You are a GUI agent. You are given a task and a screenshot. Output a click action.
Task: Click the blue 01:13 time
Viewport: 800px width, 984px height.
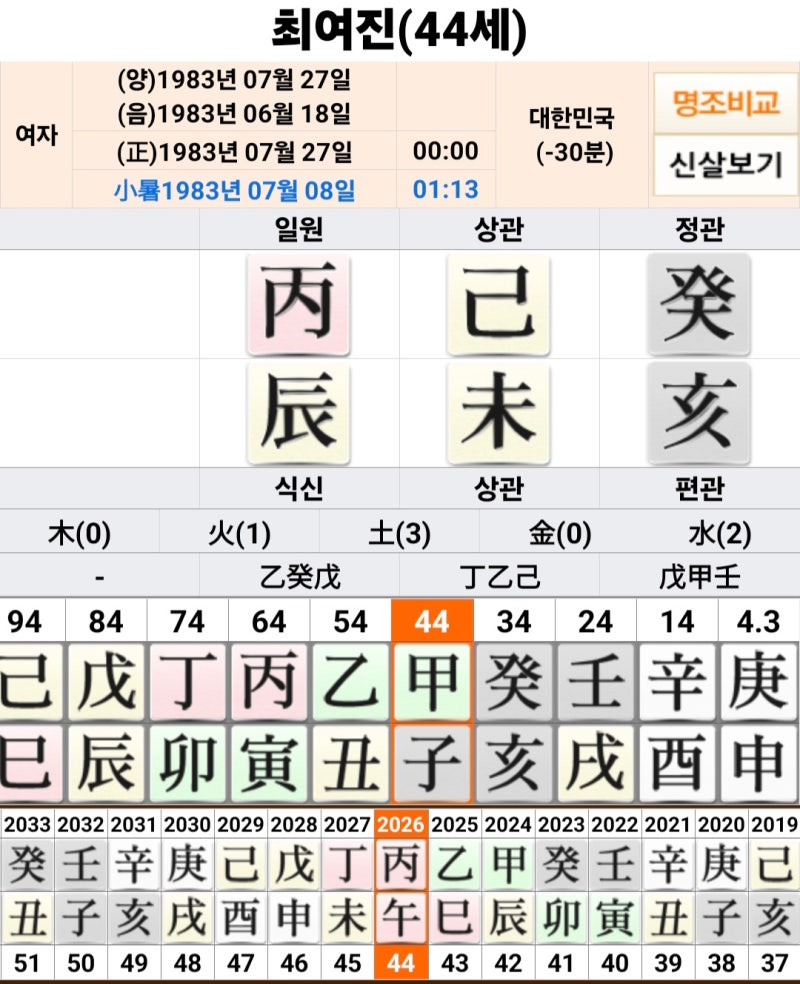point(445,189)
